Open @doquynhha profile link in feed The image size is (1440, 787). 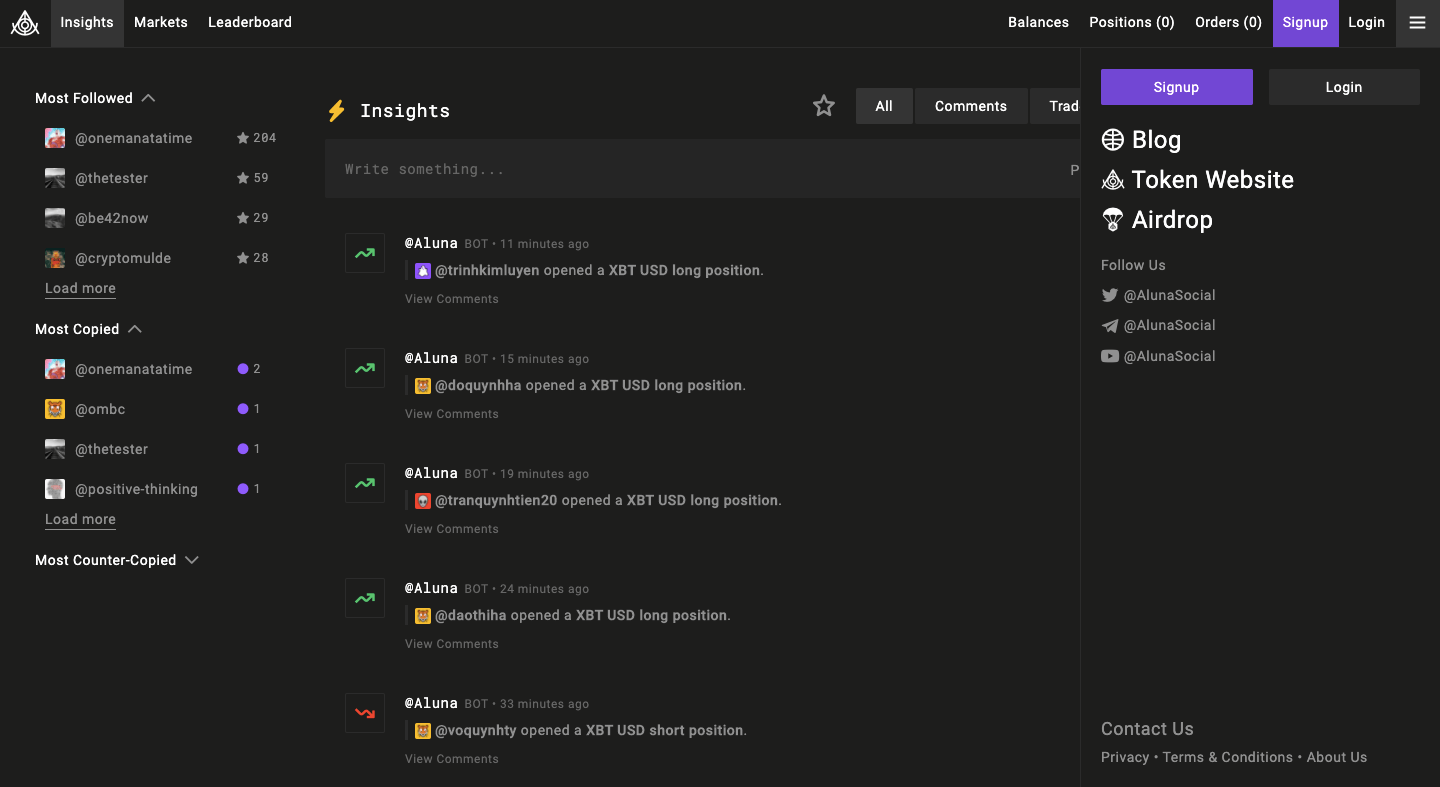478,386
